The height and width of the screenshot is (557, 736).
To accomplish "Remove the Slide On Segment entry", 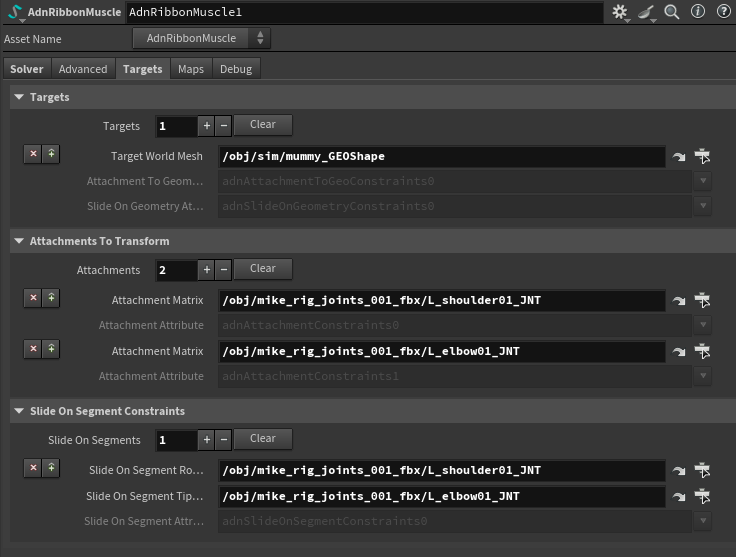I will [x=33, y=468].
